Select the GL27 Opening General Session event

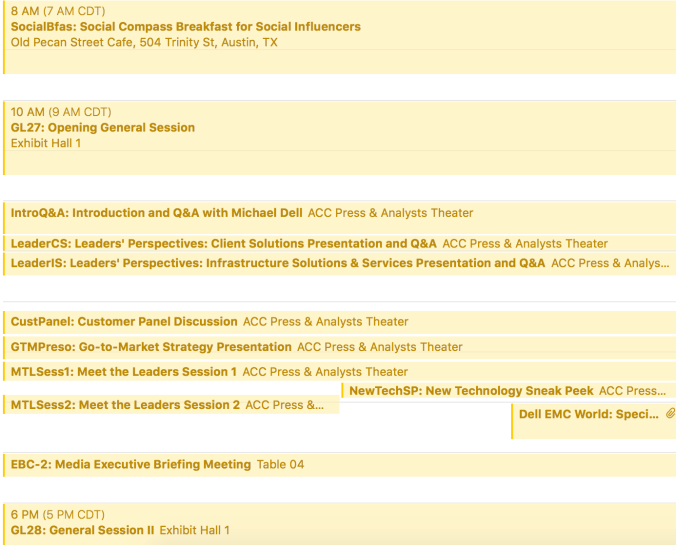pyautogui.click(x=103, y=128)
